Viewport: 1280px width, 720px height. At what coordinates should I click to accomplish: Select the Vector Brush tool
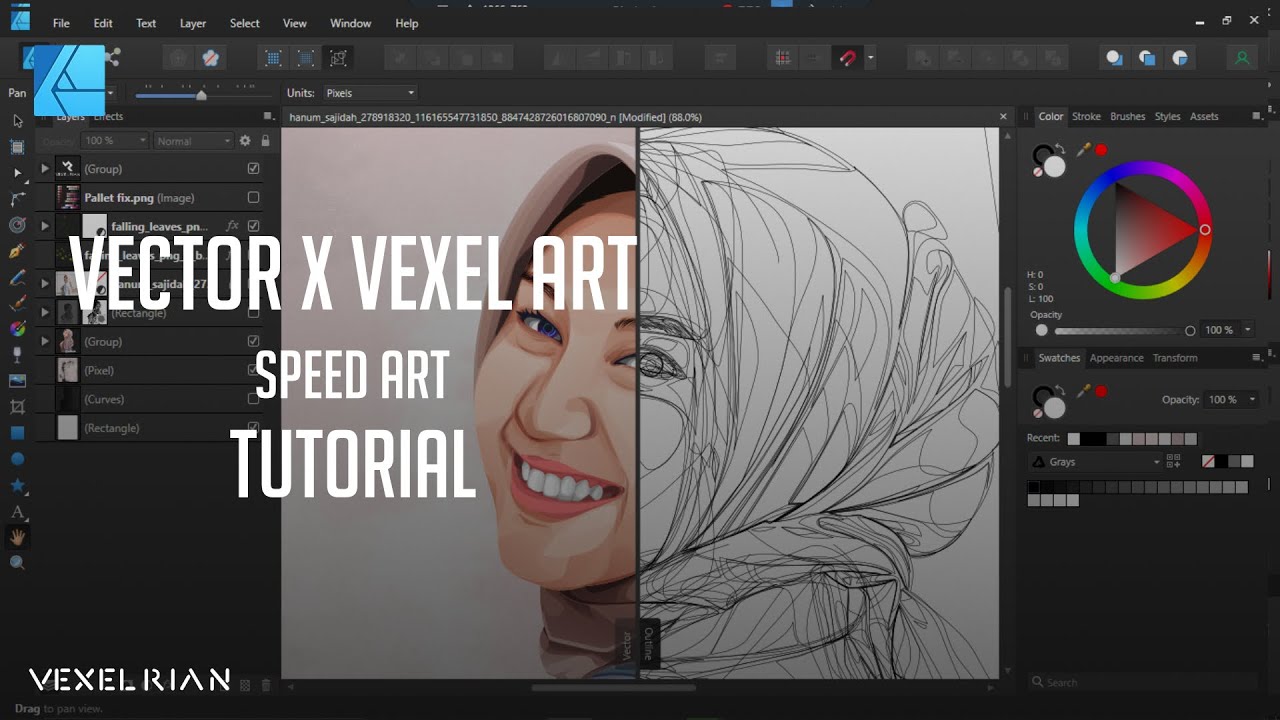click(17, 303)
